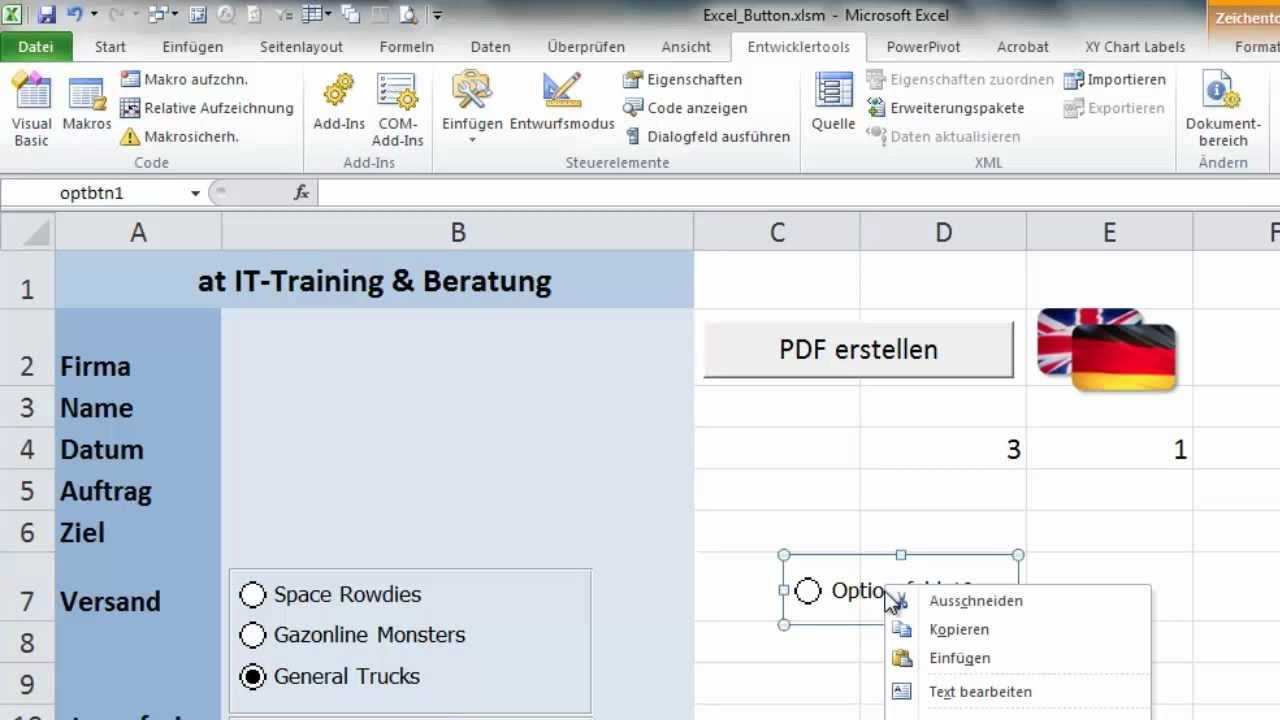Open the Visual Basic editor
This screenshot has width=1280, height=720.
(x=32, y=109)
